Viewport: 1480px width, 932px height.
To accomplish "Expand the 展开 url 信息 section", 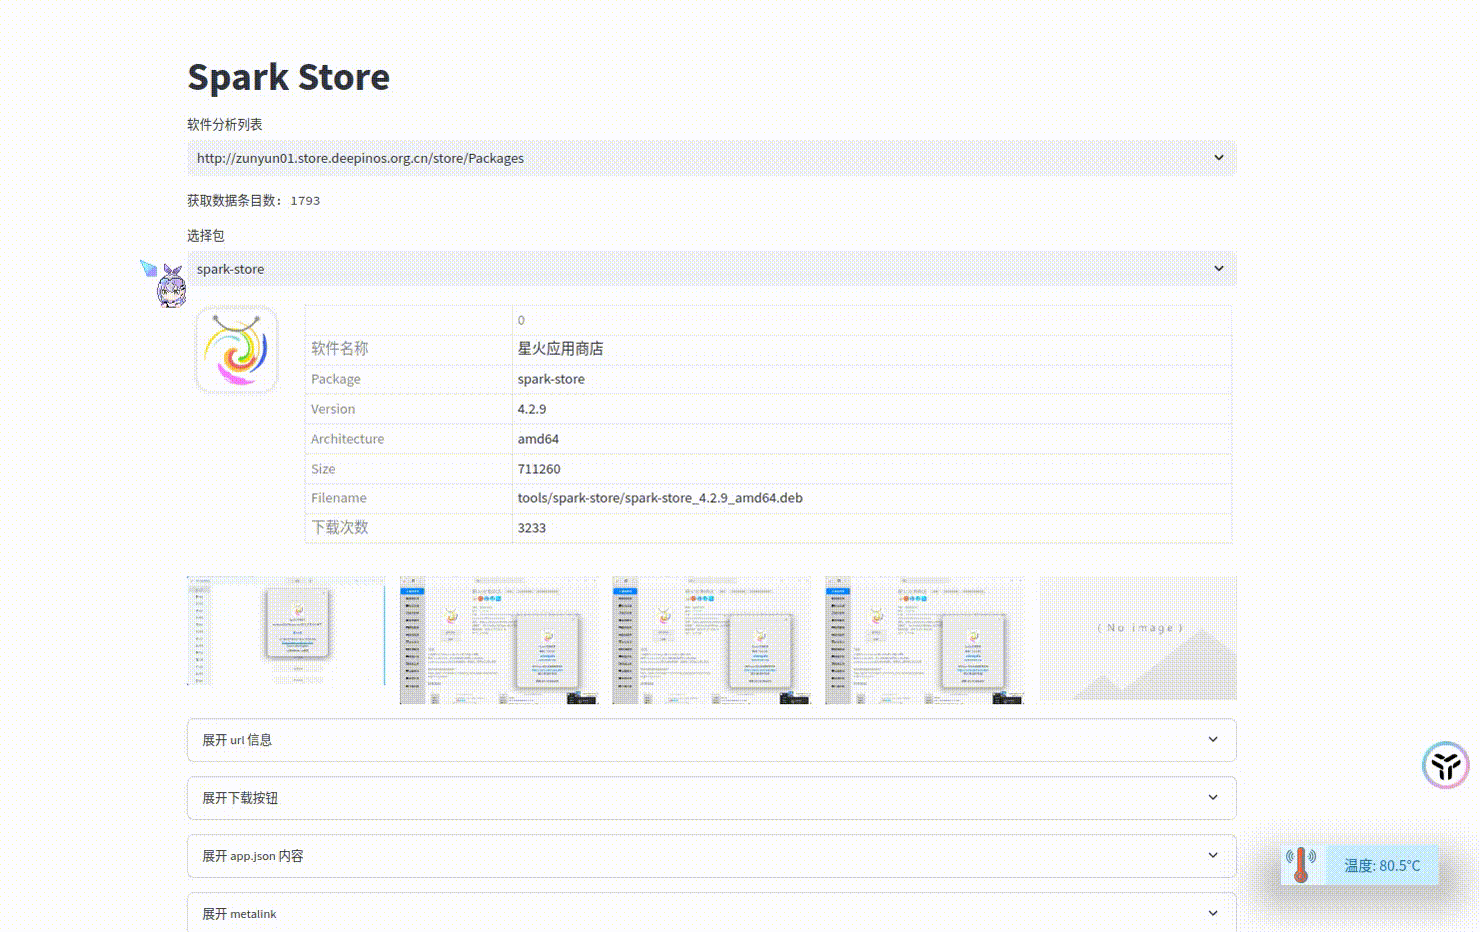I will [x=712, y=740].
